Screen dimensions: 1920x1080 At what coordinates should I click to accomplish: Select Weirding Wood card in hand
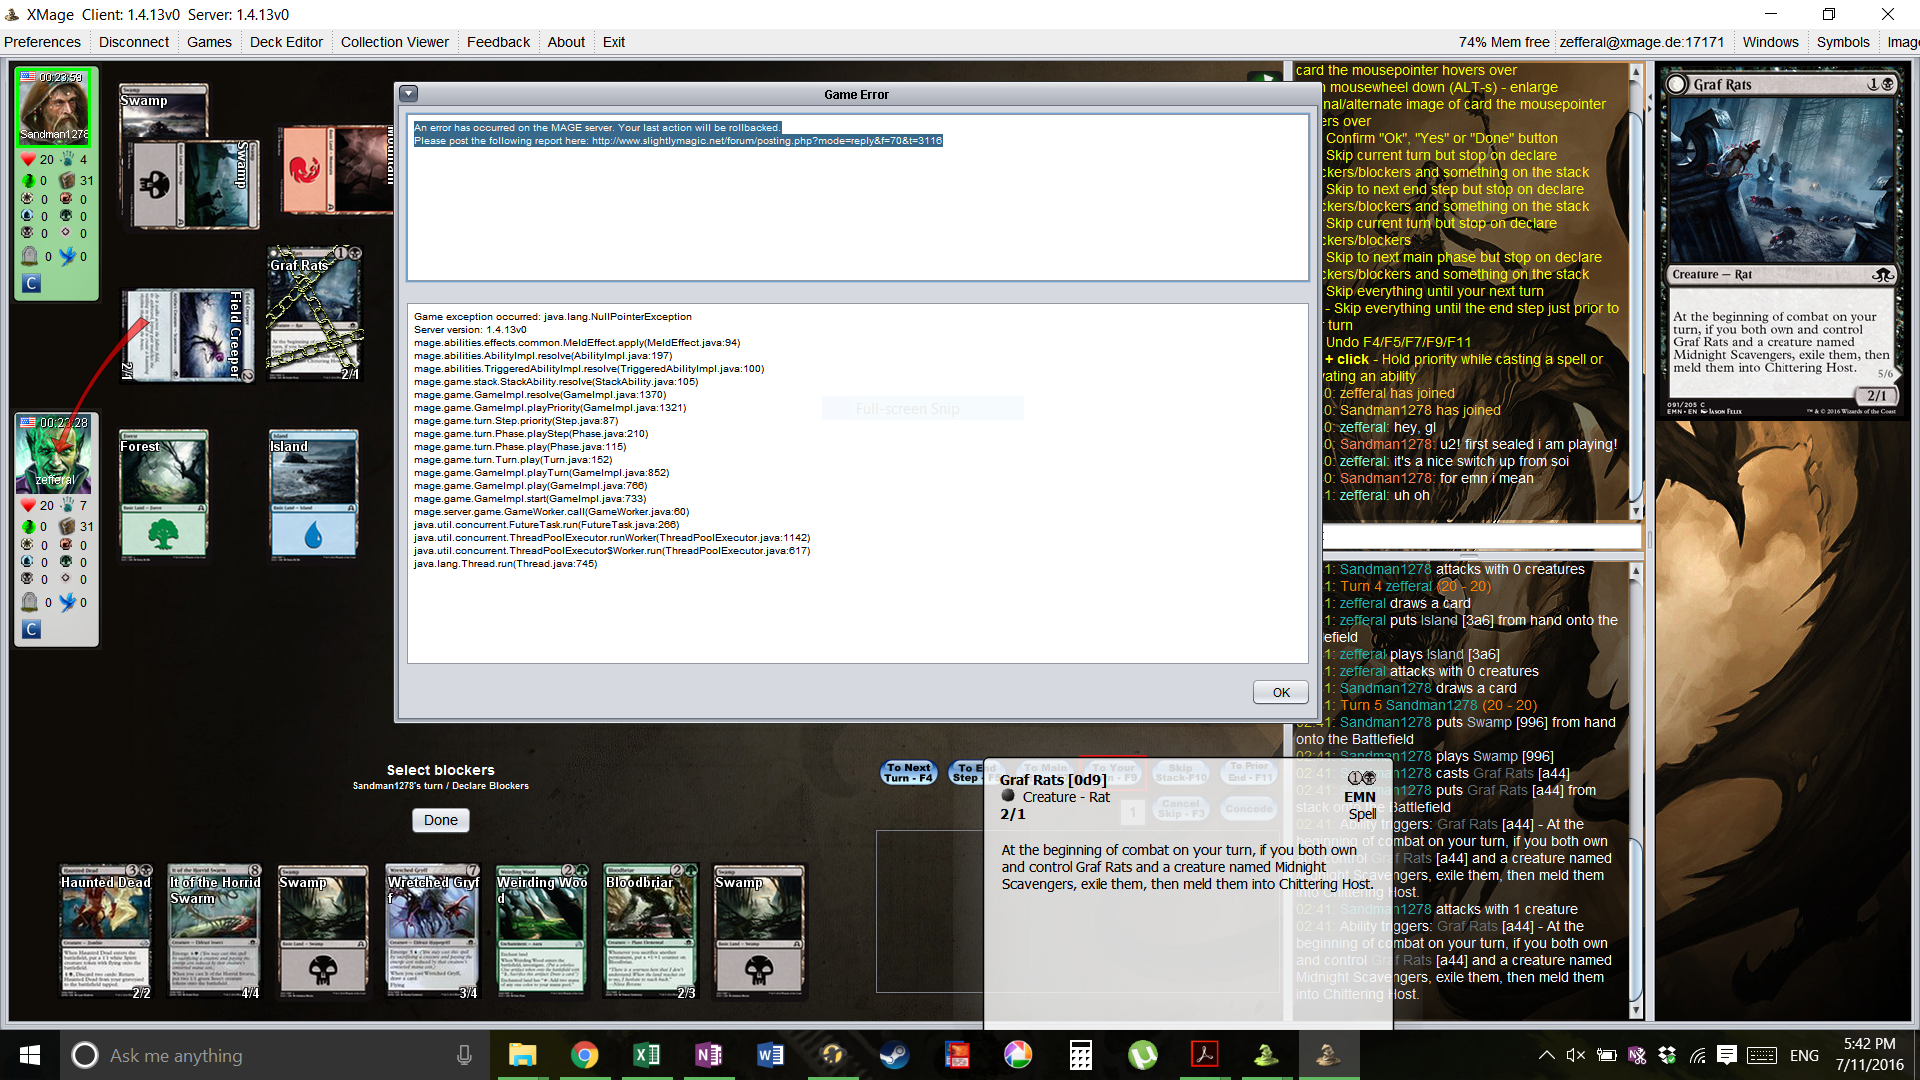(542, 932)
